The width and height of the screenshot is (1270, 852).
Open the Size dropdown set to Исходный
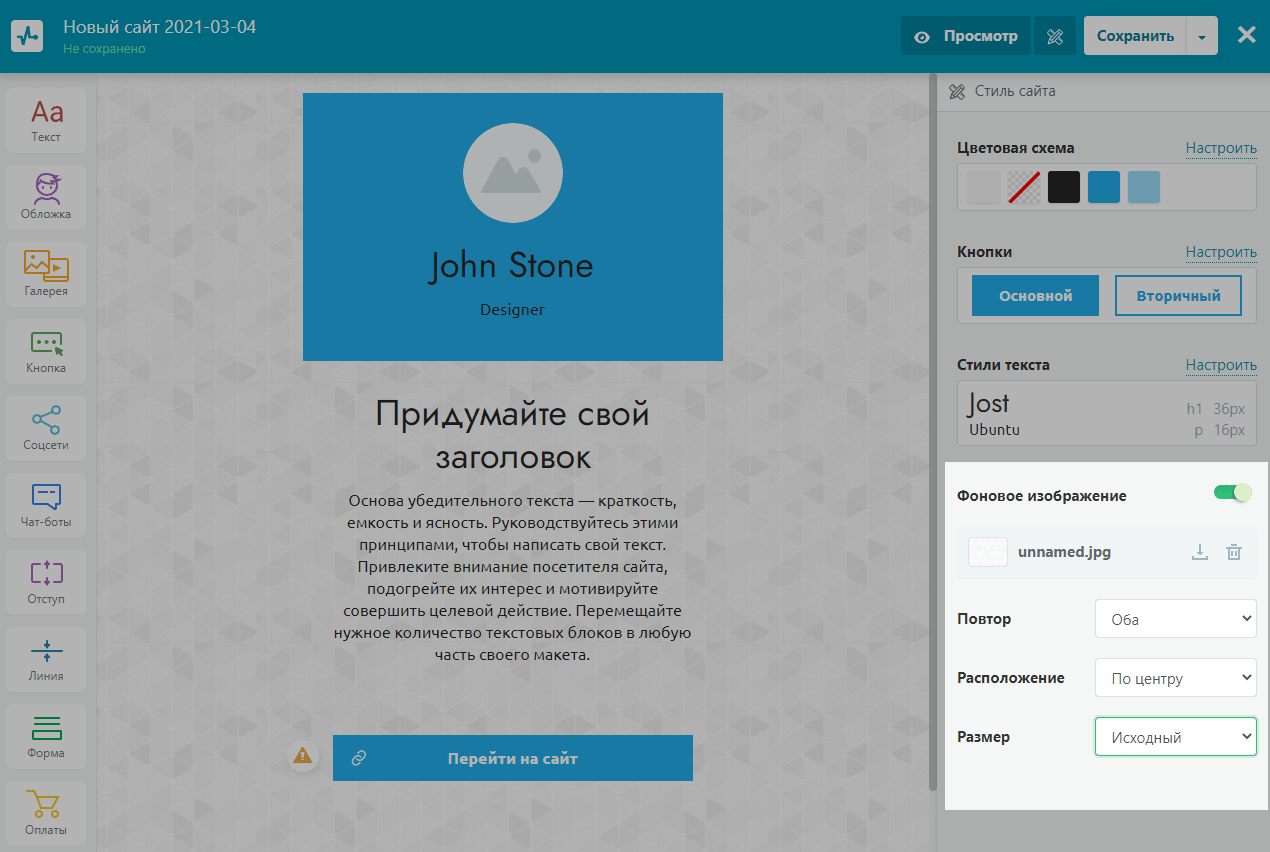pos(1175,737)
